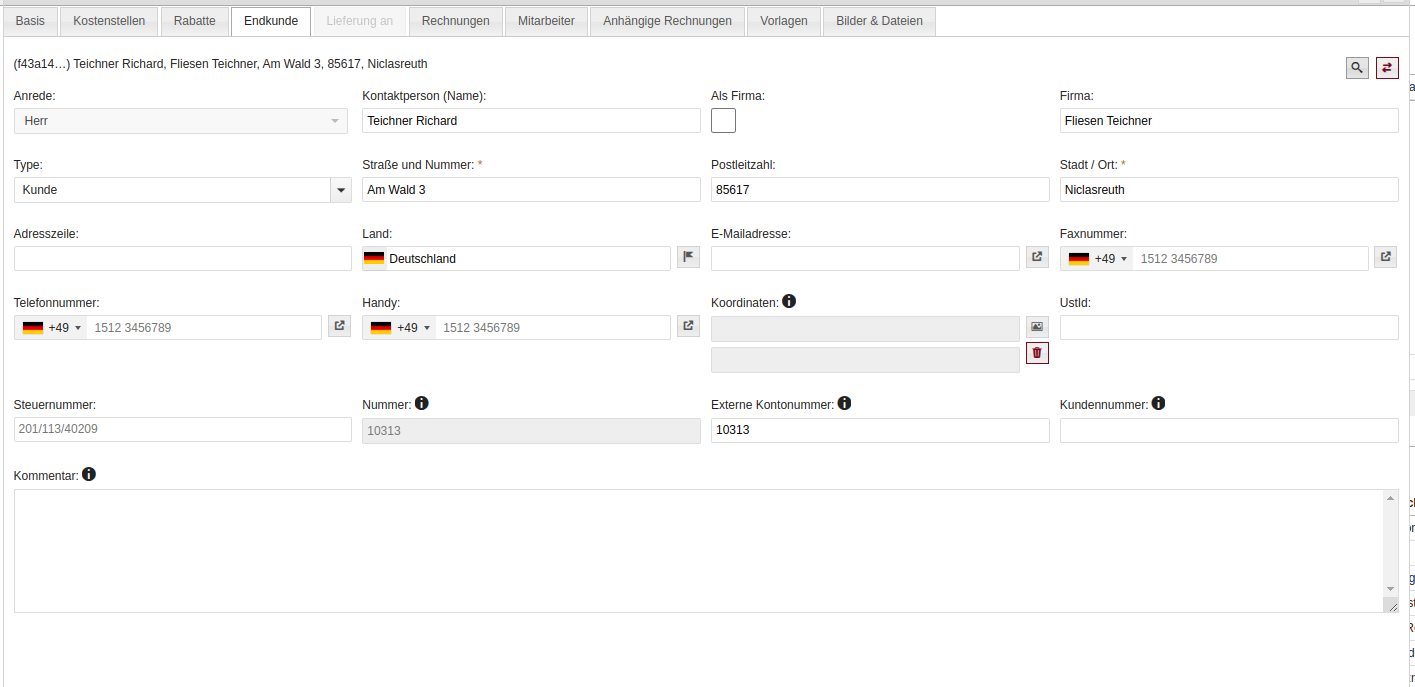Click the search magnifier icon at top right
Screen dimensions: 1415x687
(1357, 68)
